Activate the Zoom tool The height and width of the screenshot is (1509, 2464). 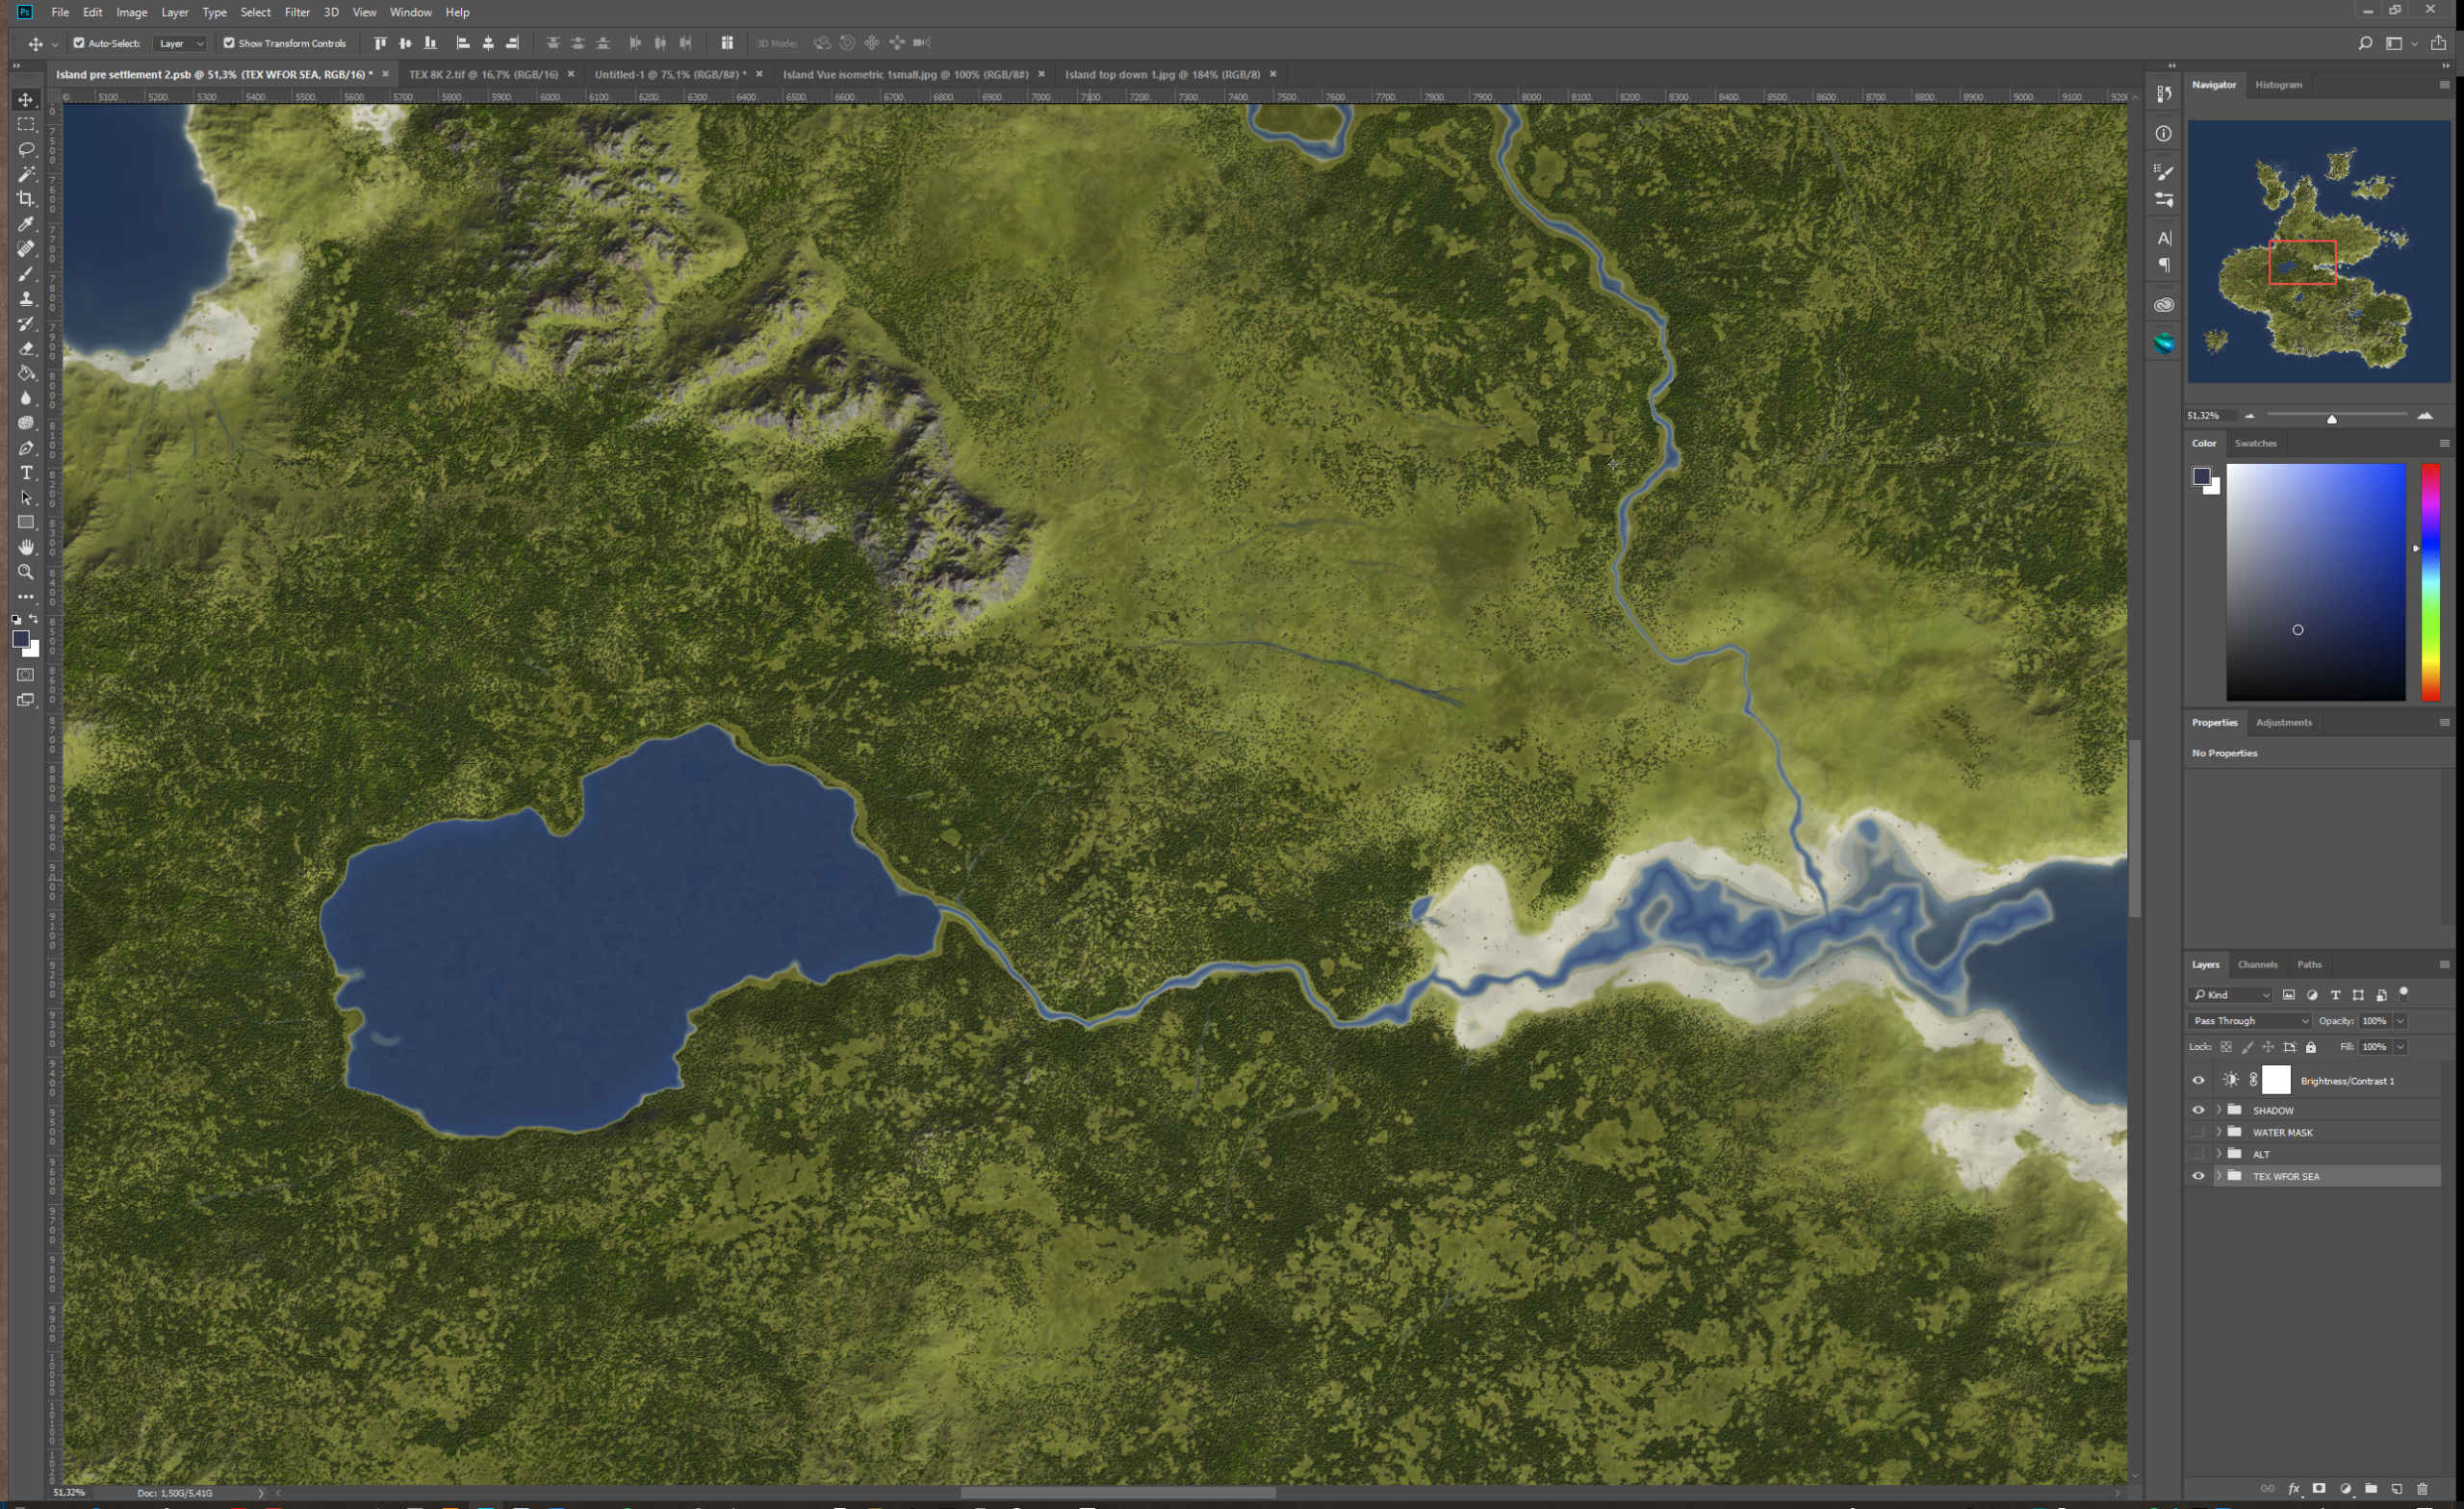click(x=26, y=572)
